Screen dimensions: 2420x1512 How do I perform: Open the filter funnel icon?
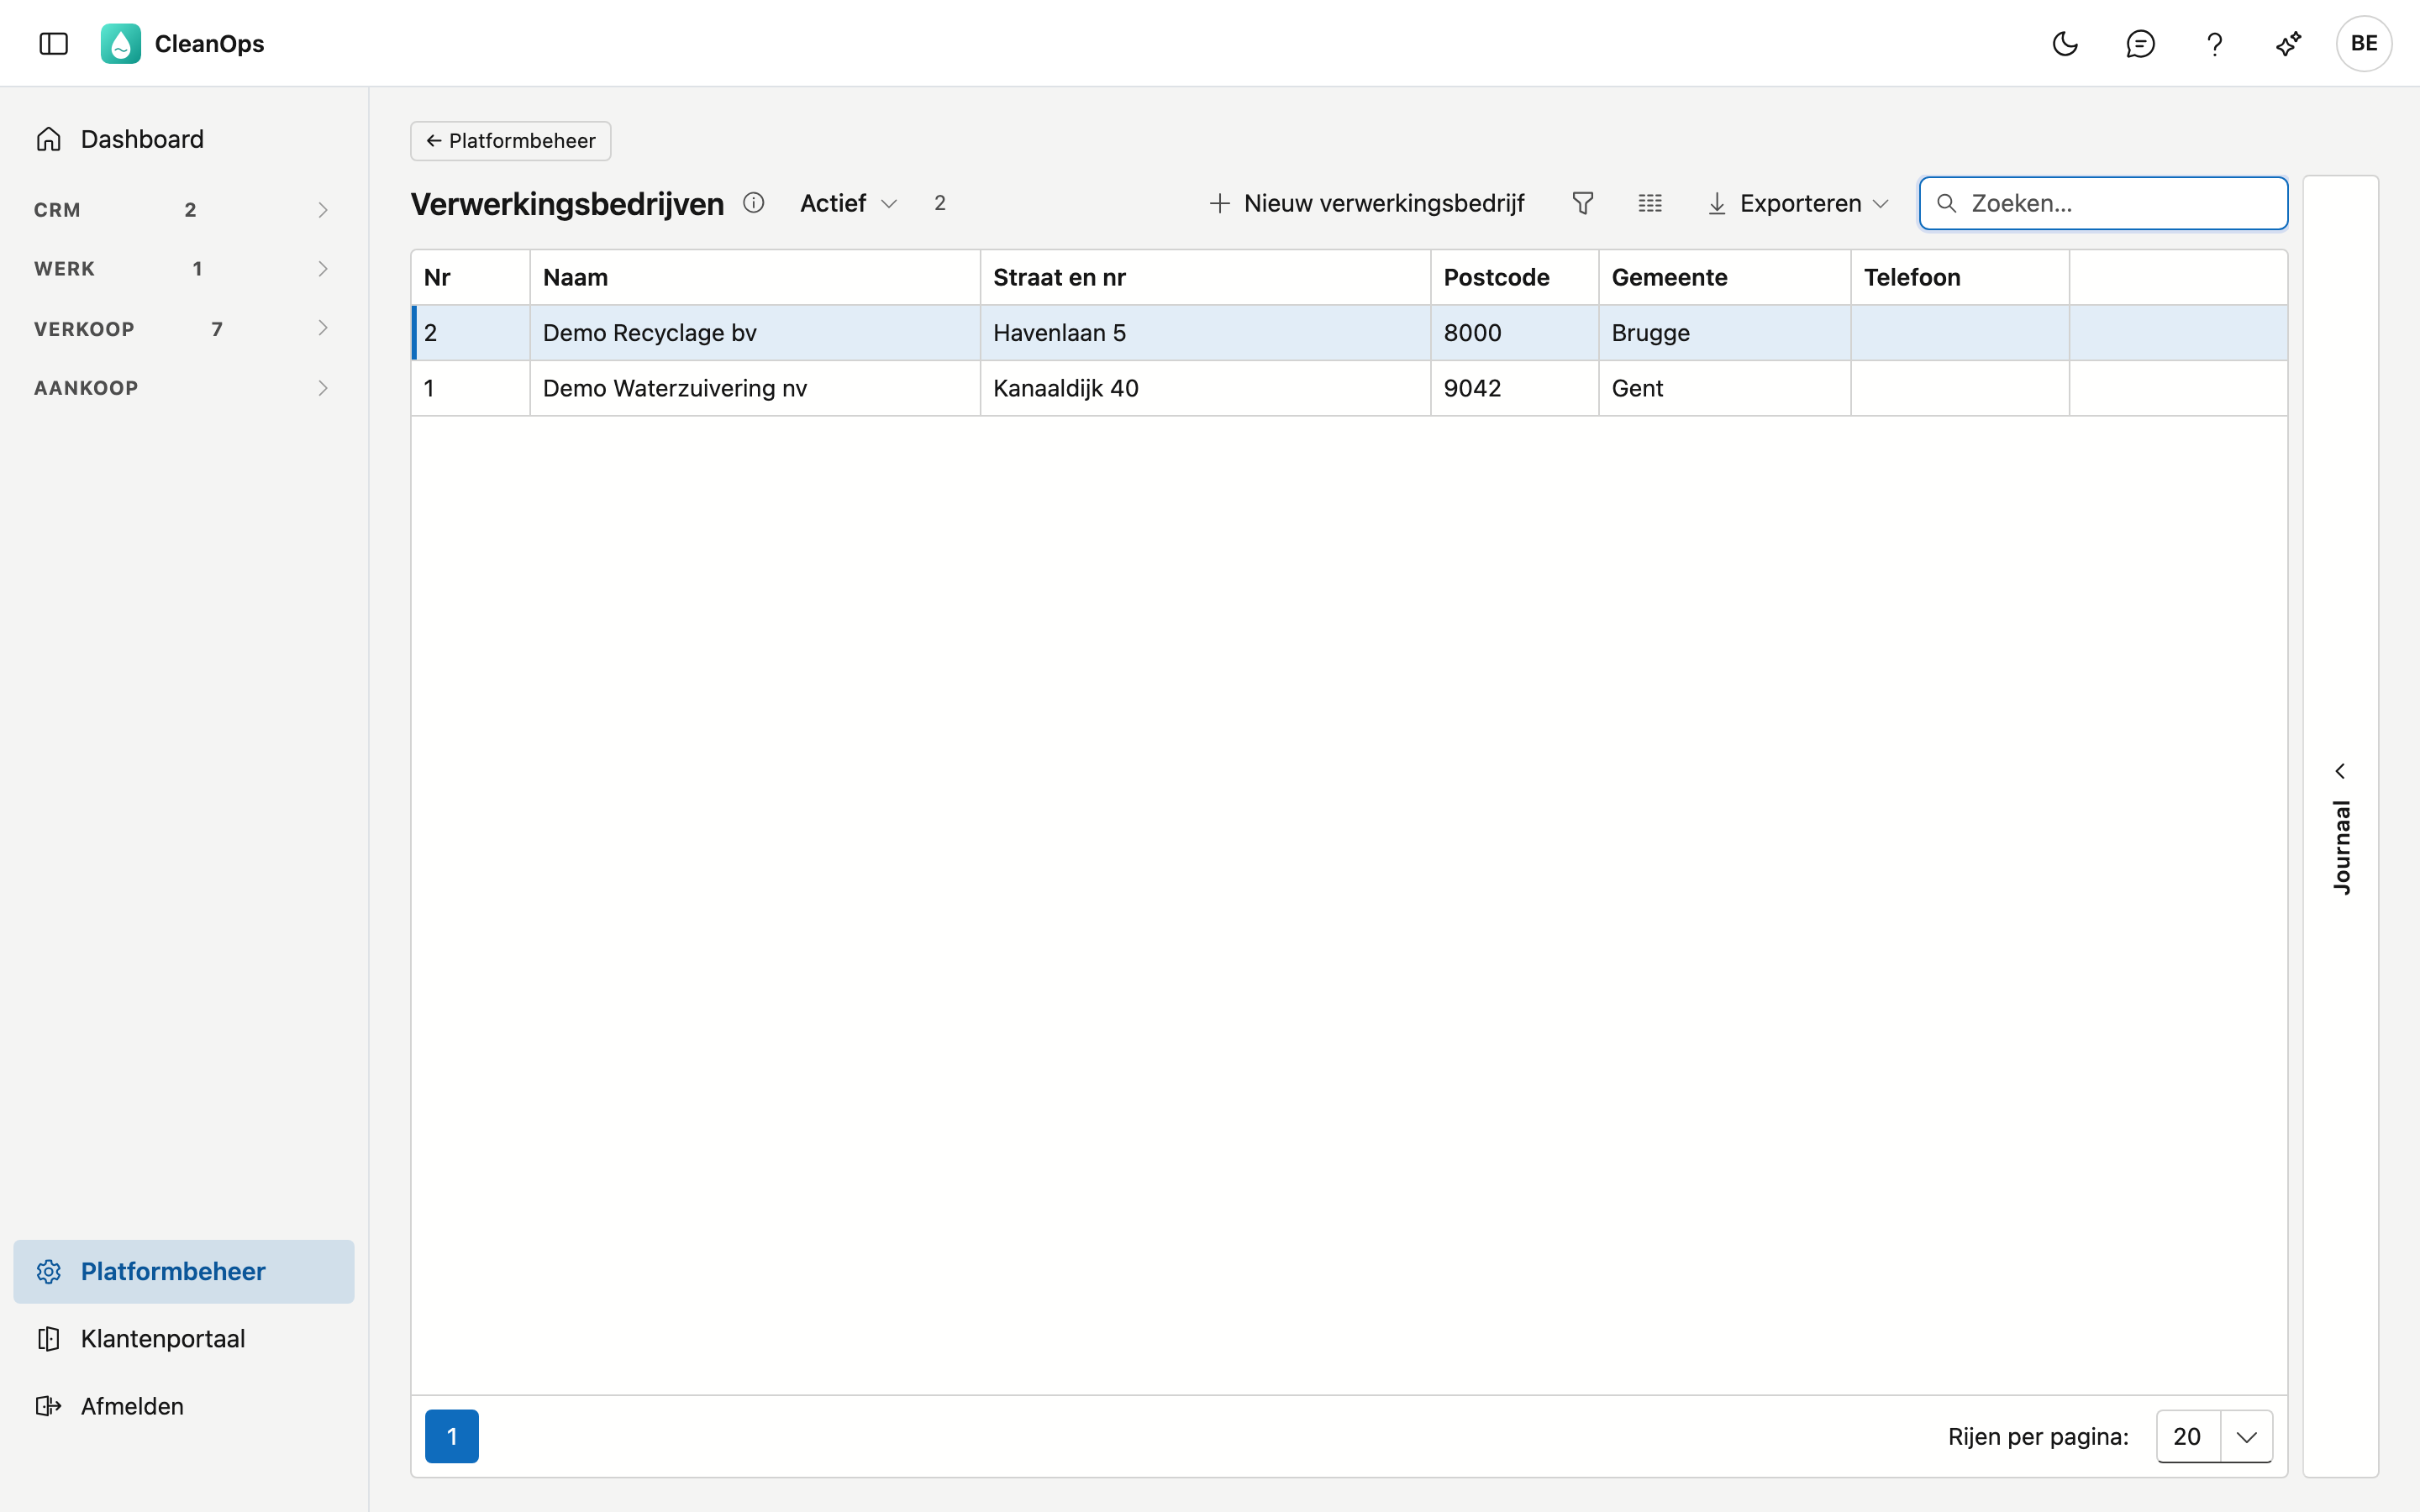point(1582,203)
